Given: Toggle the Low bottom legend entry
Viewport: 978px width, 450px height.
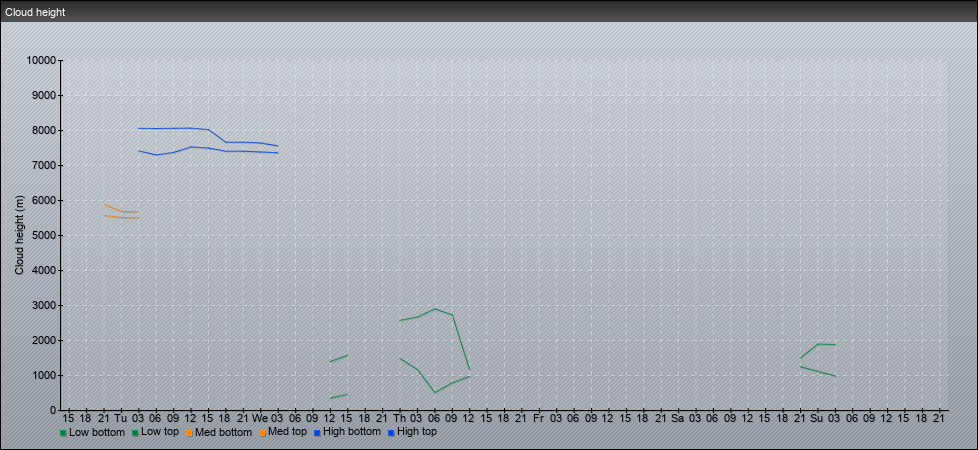Looking at the screenshot, I should coord(92,432).
